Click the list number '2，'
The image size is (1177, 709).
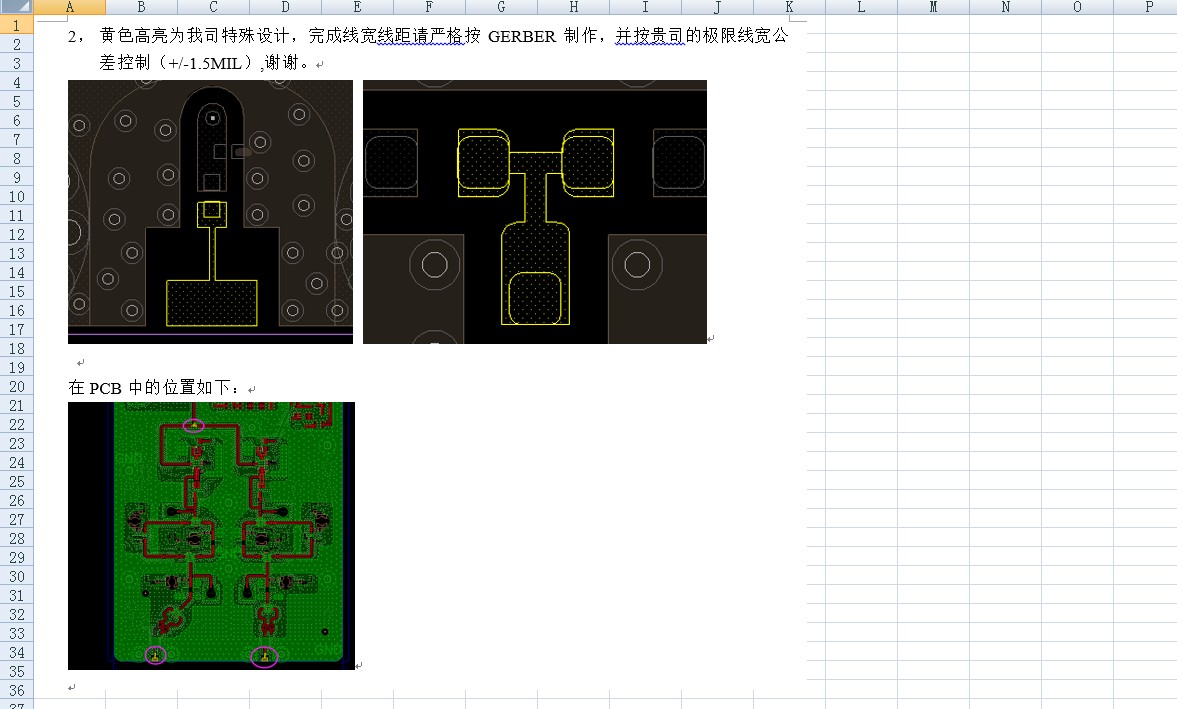[x=76, y=36]
